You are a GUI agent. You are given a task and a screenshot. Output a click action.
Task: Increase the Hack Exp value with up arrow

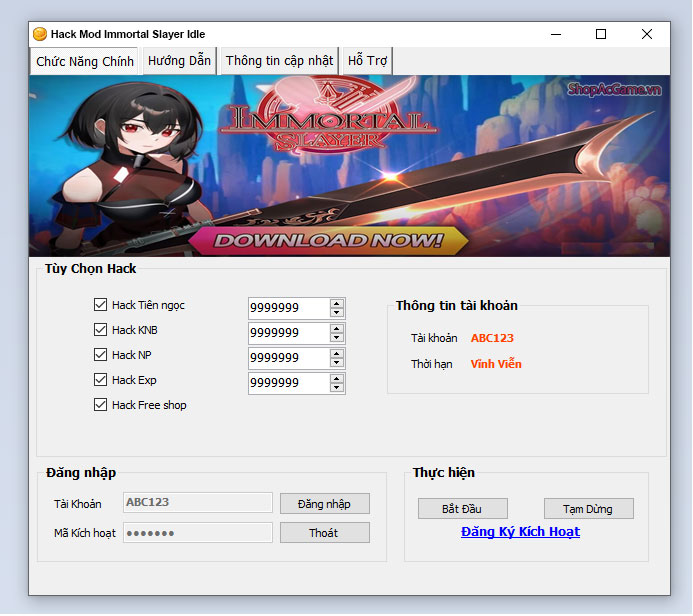tap(337, 379)
